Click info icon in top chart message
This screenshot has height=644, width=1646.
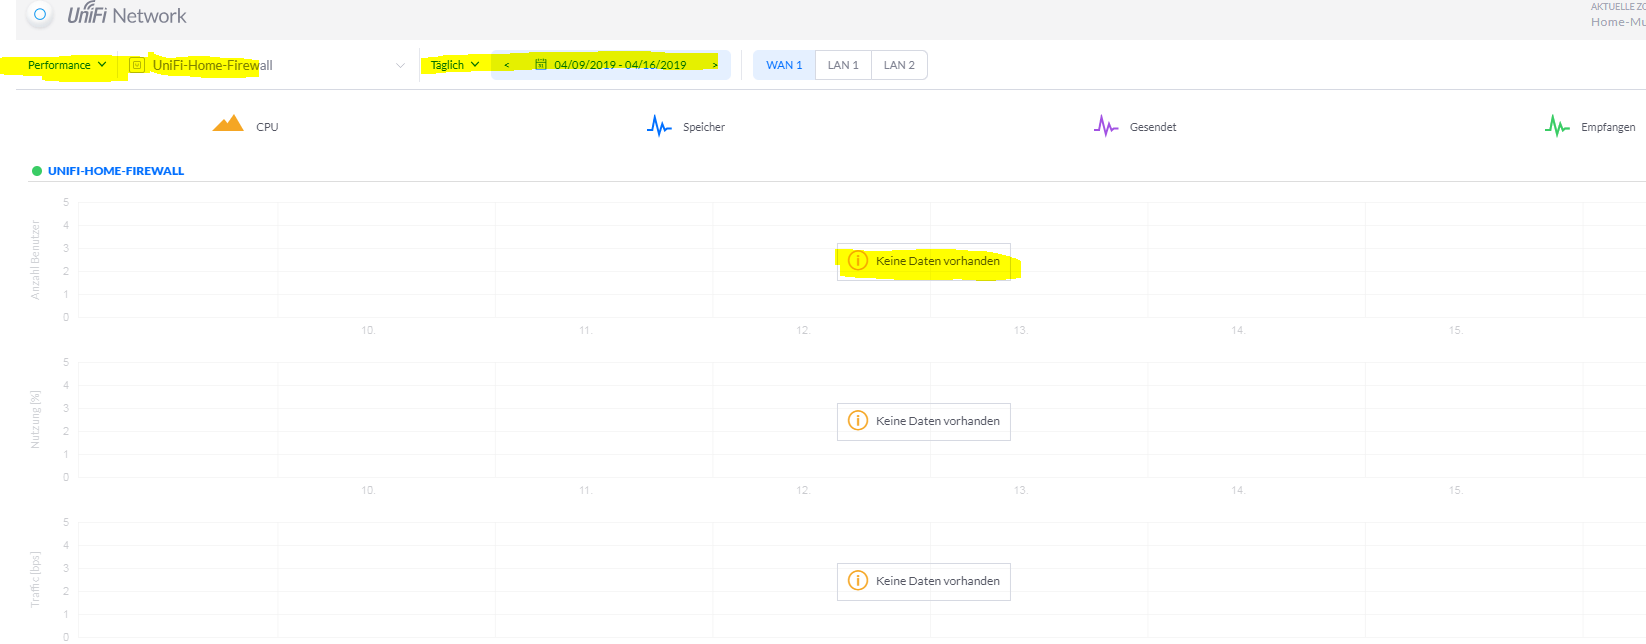tap(857, 261)
